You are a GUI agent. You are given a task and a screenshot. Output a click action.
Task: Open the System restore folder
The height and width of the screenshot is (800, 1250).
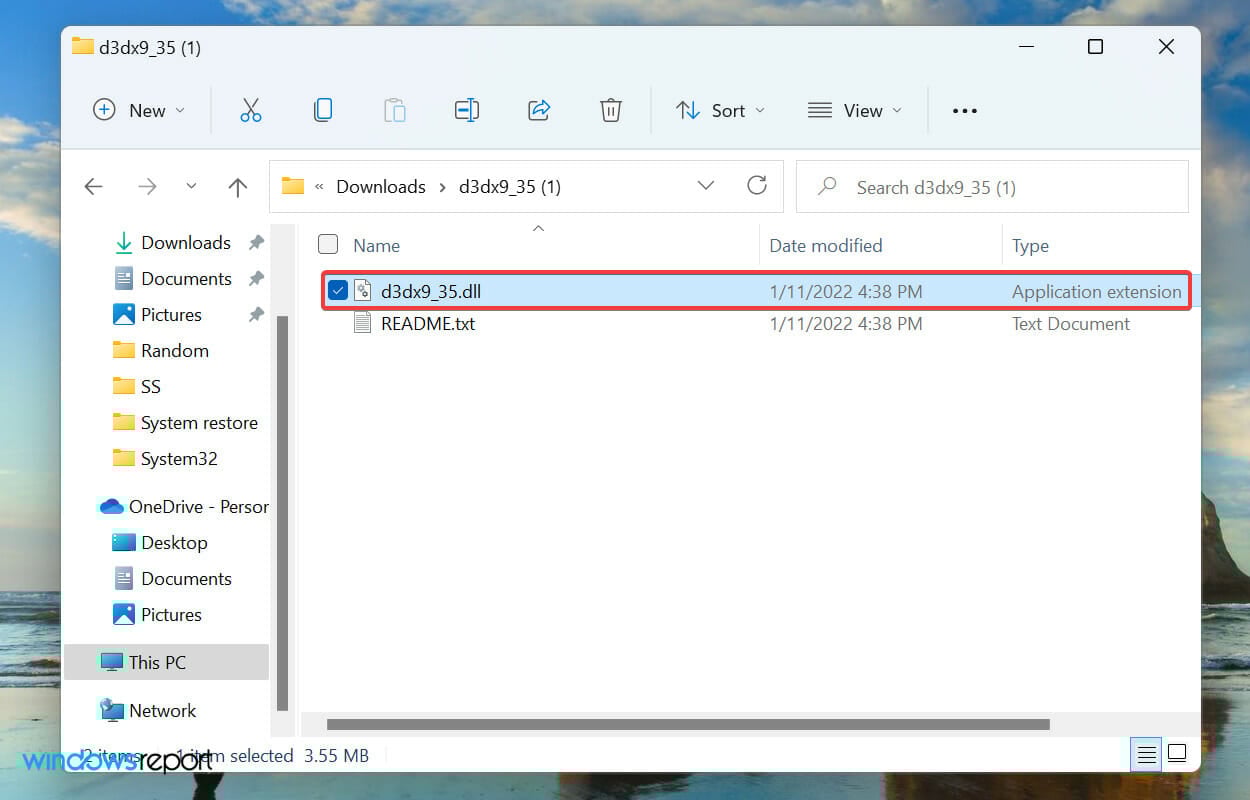[x=199, y=423]
